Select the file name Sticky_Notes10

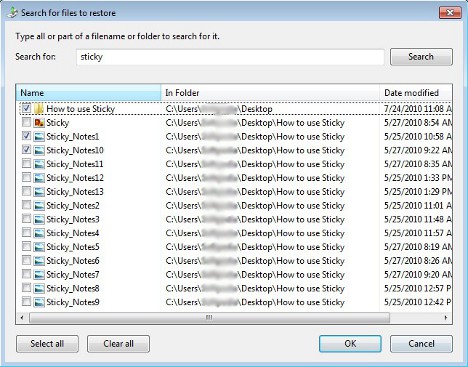pos(75,150)
